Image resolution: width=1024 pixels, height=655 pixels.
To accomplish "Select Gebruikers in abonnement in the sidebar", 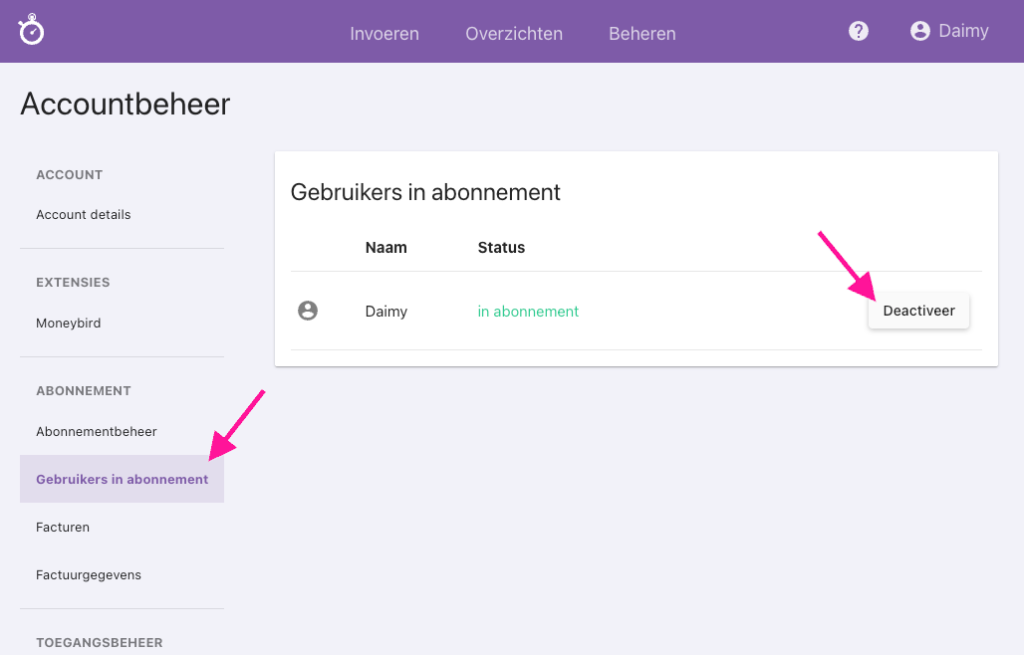I will tap(122, 479).
